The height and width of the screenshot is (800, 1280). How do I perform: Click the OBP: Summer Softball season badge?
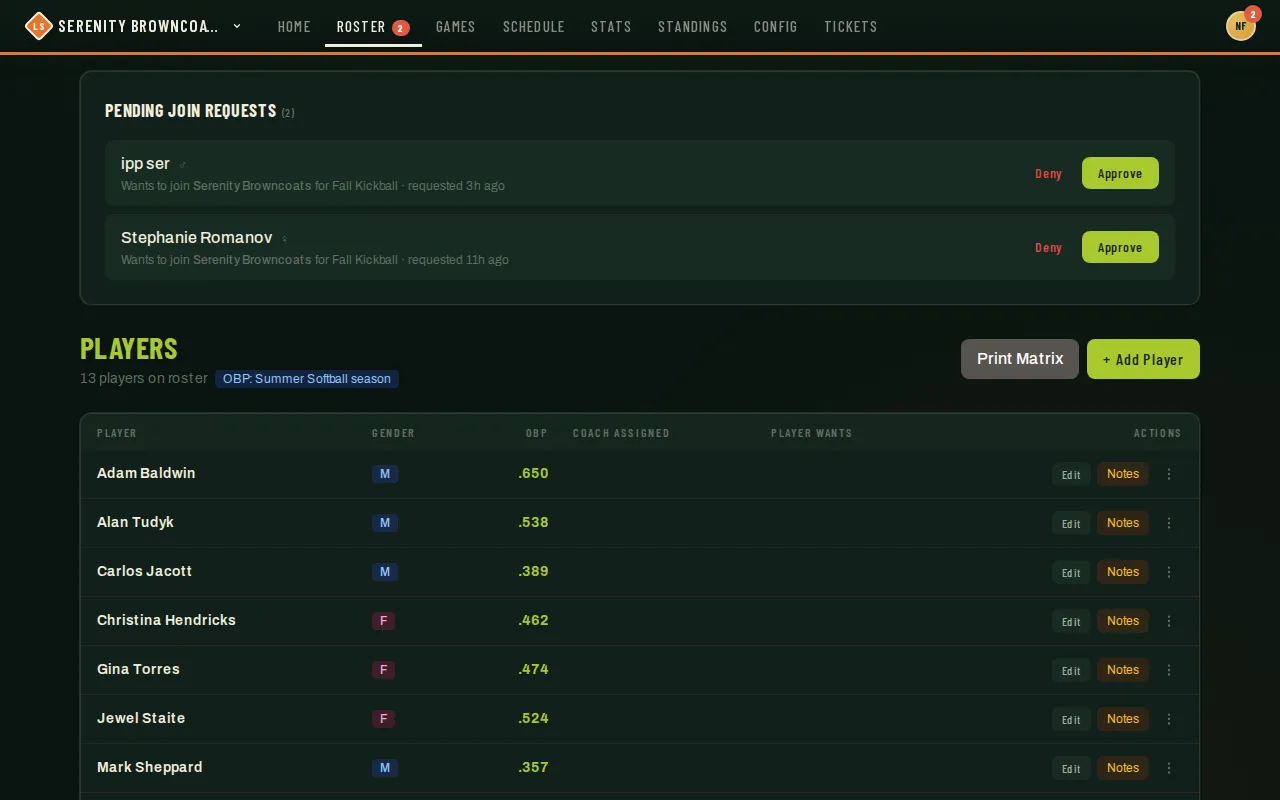[307, 379]
